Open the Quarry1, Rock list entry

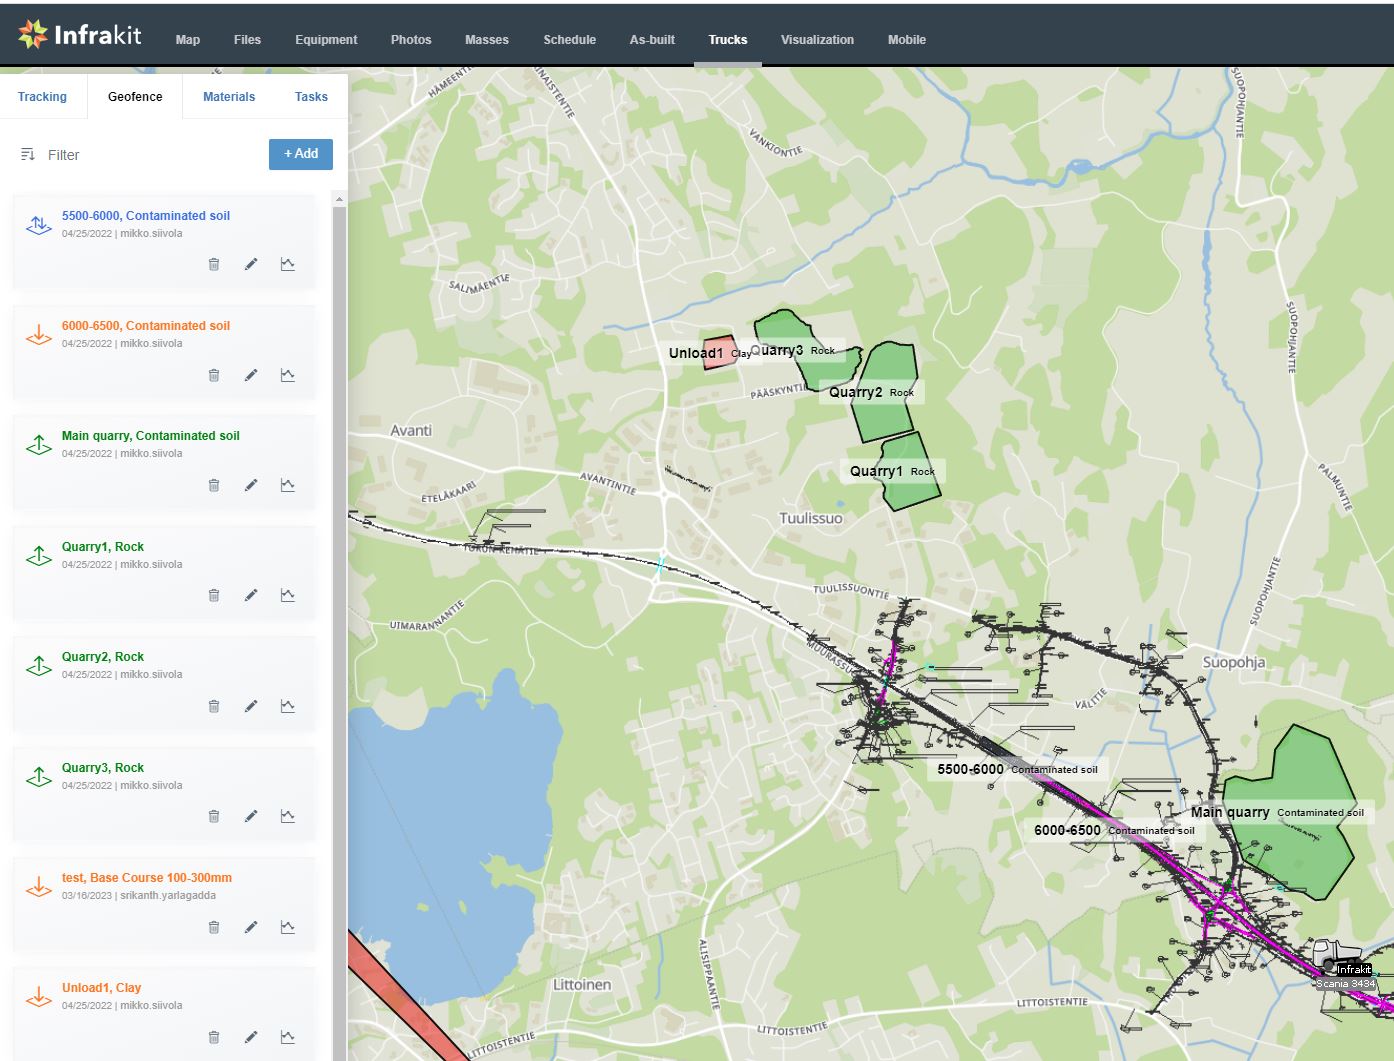point(103,547)
